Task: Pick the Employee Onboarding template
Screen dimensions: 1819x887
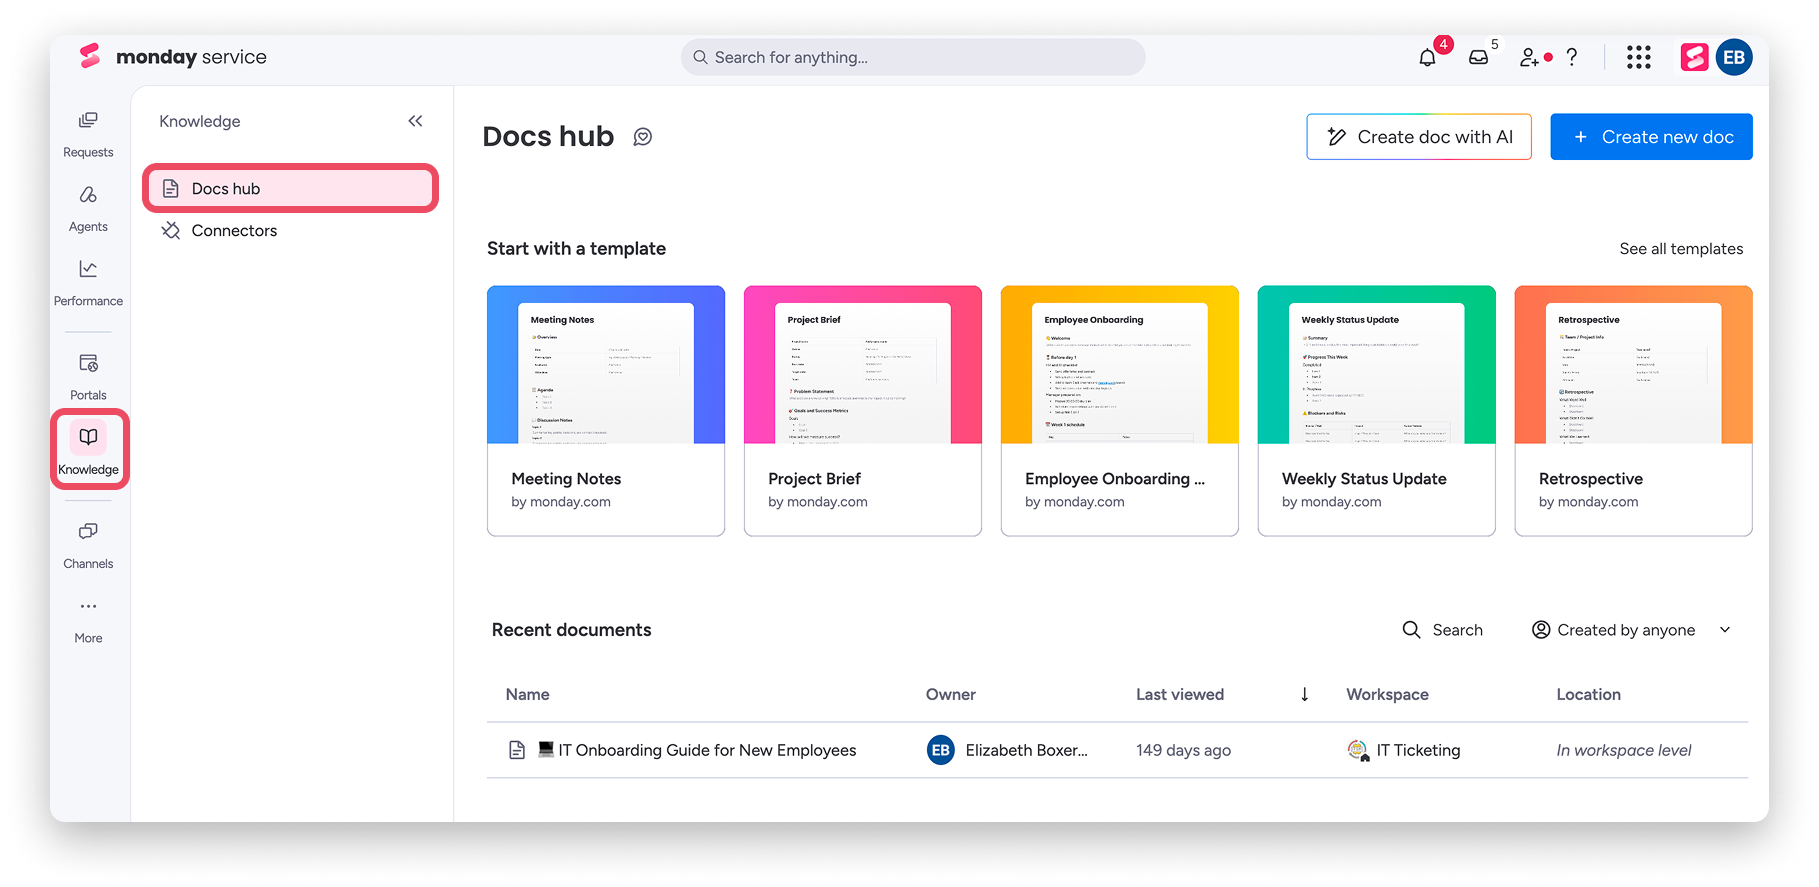Action: tap(1120, 411)
